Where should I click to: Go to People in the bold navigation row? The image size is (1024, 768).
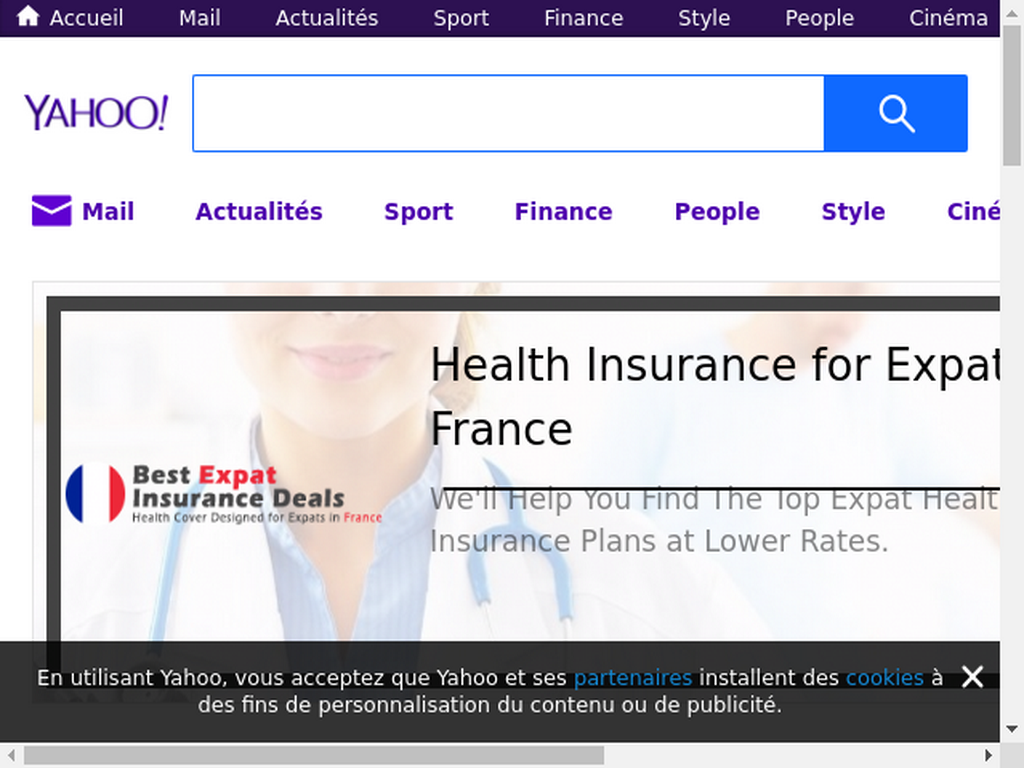coord(717,211)
